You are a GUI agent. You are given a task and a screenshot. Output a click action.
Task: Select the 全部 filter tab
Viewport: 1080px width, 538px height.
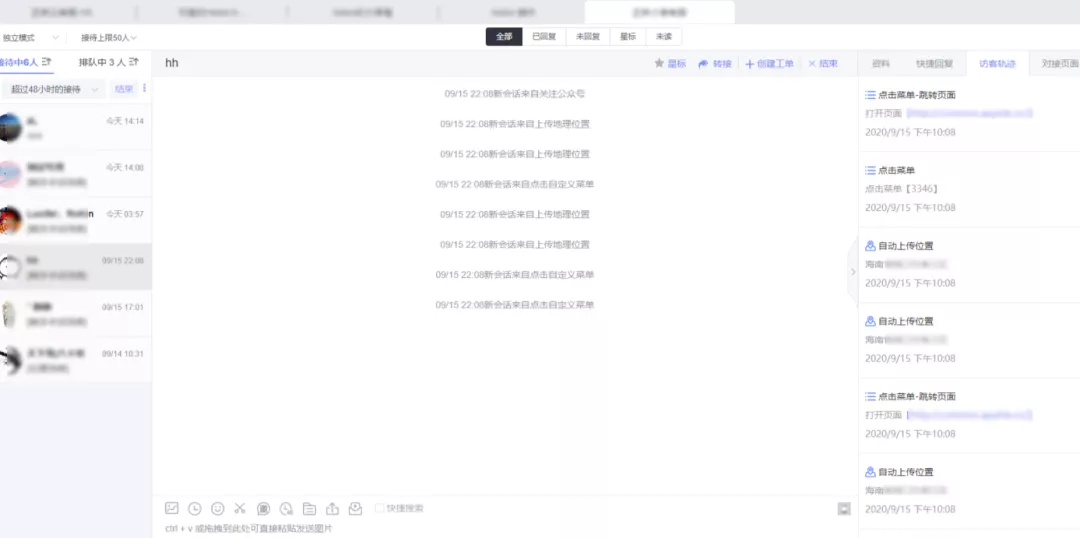(504, 37)
